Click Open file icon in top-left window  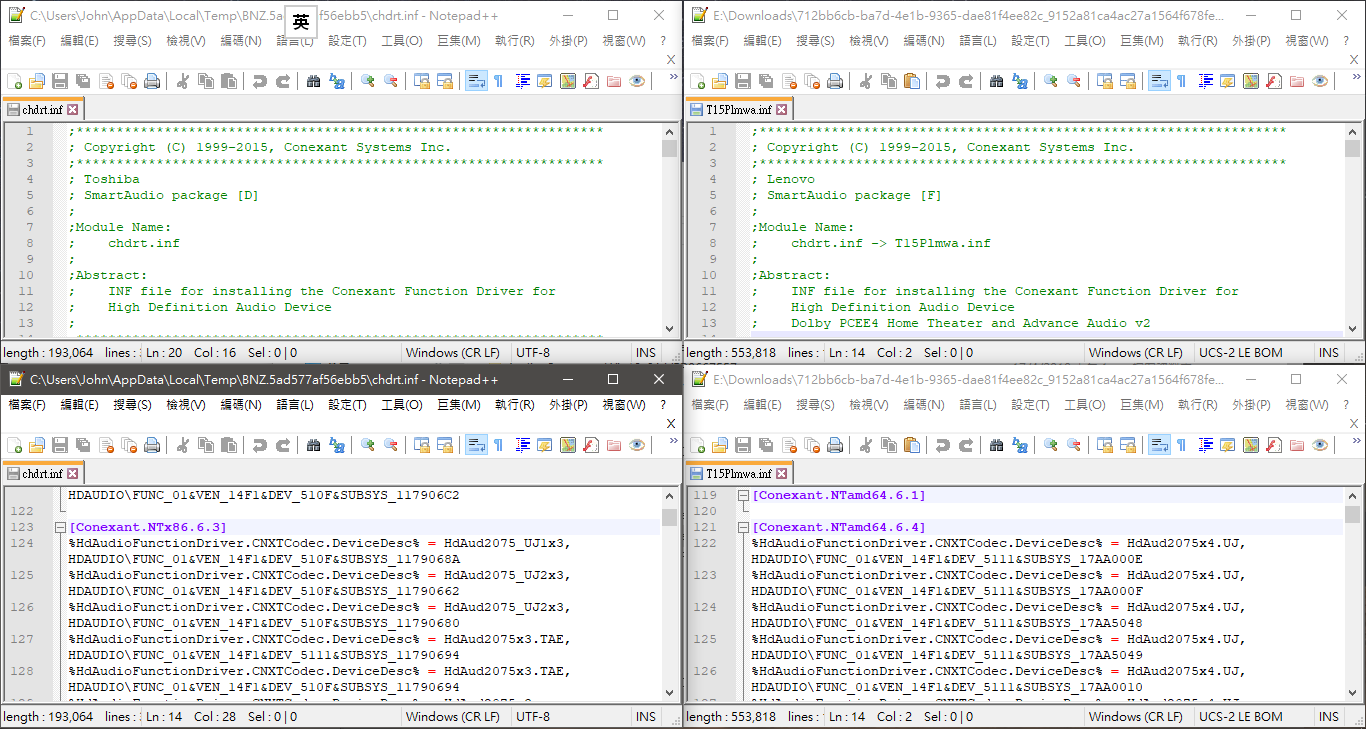point(37,81)
